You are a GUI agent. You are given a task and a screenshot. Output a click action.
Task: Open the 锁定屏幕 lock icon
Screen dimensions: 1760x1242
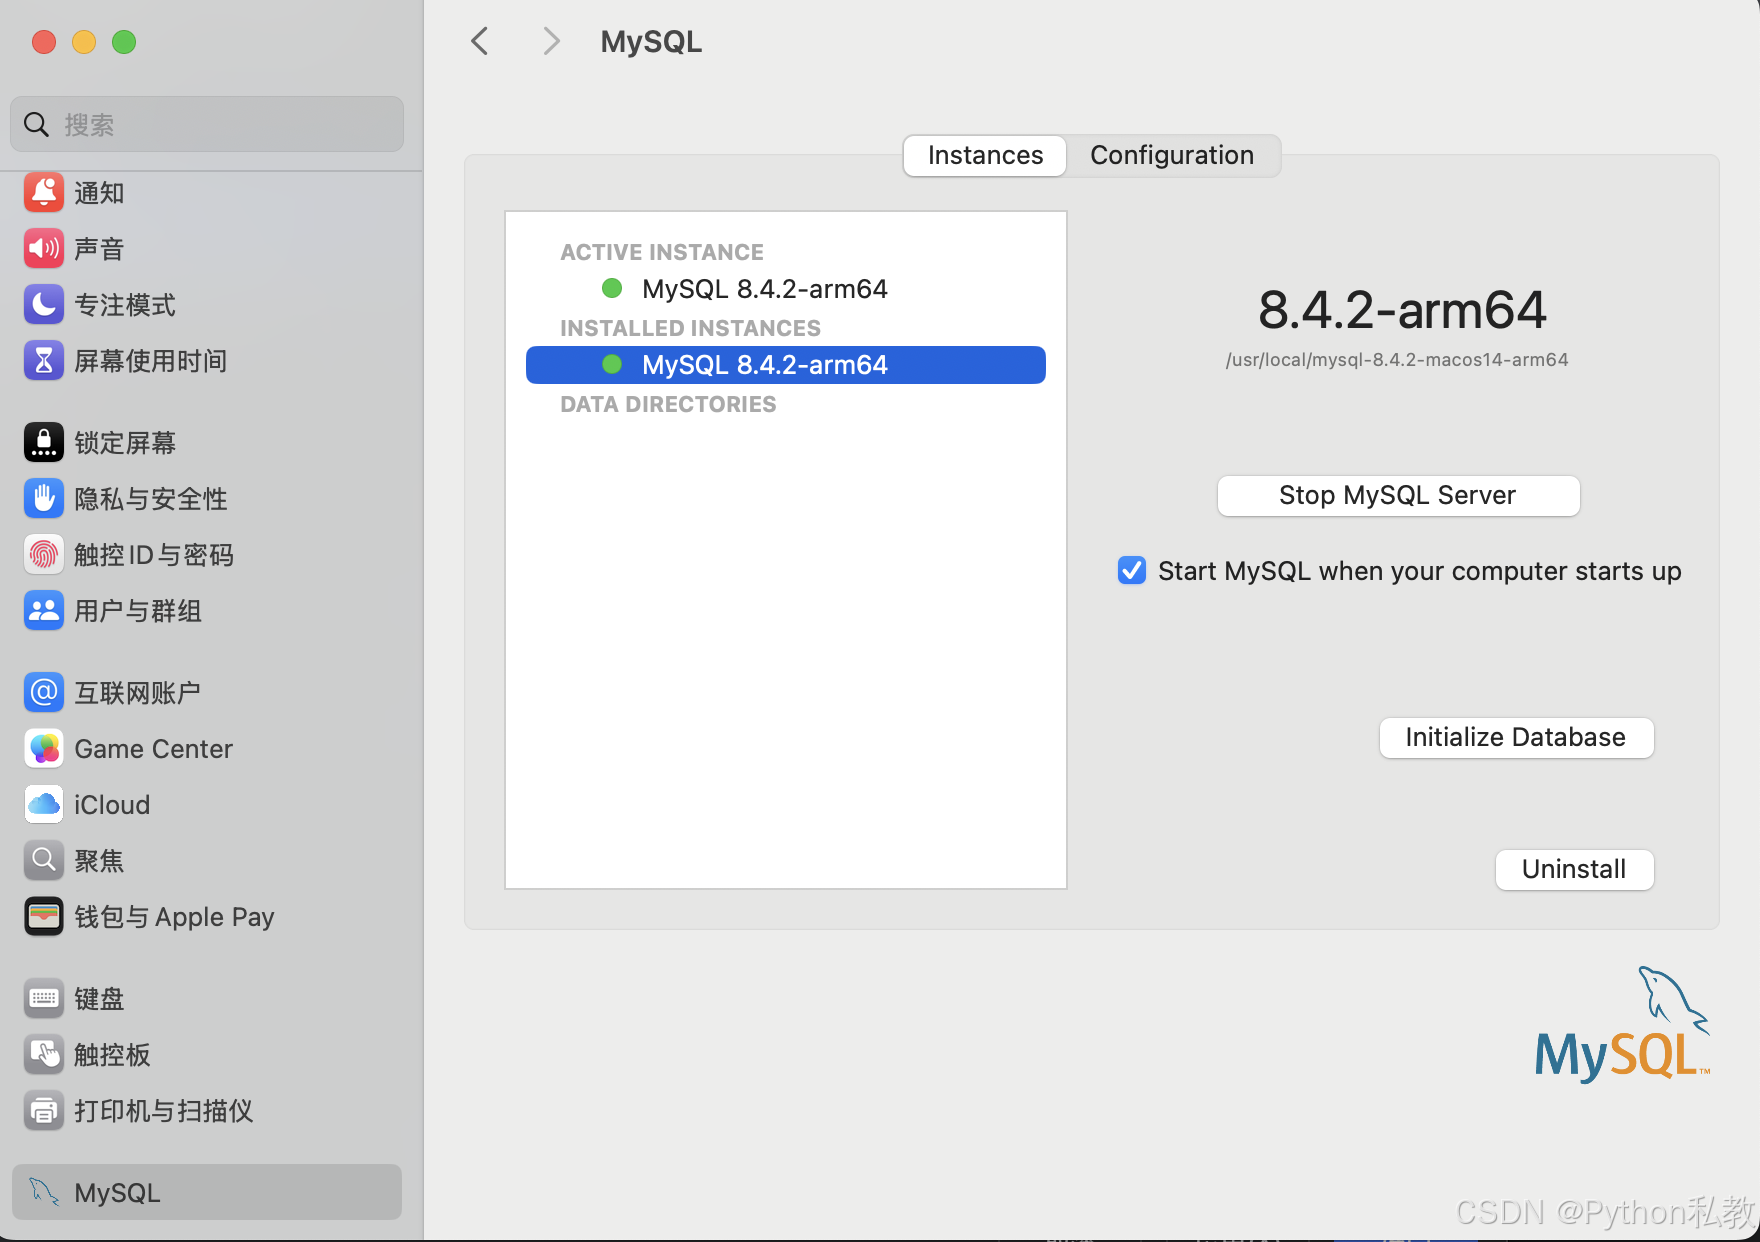click(44, 443)
